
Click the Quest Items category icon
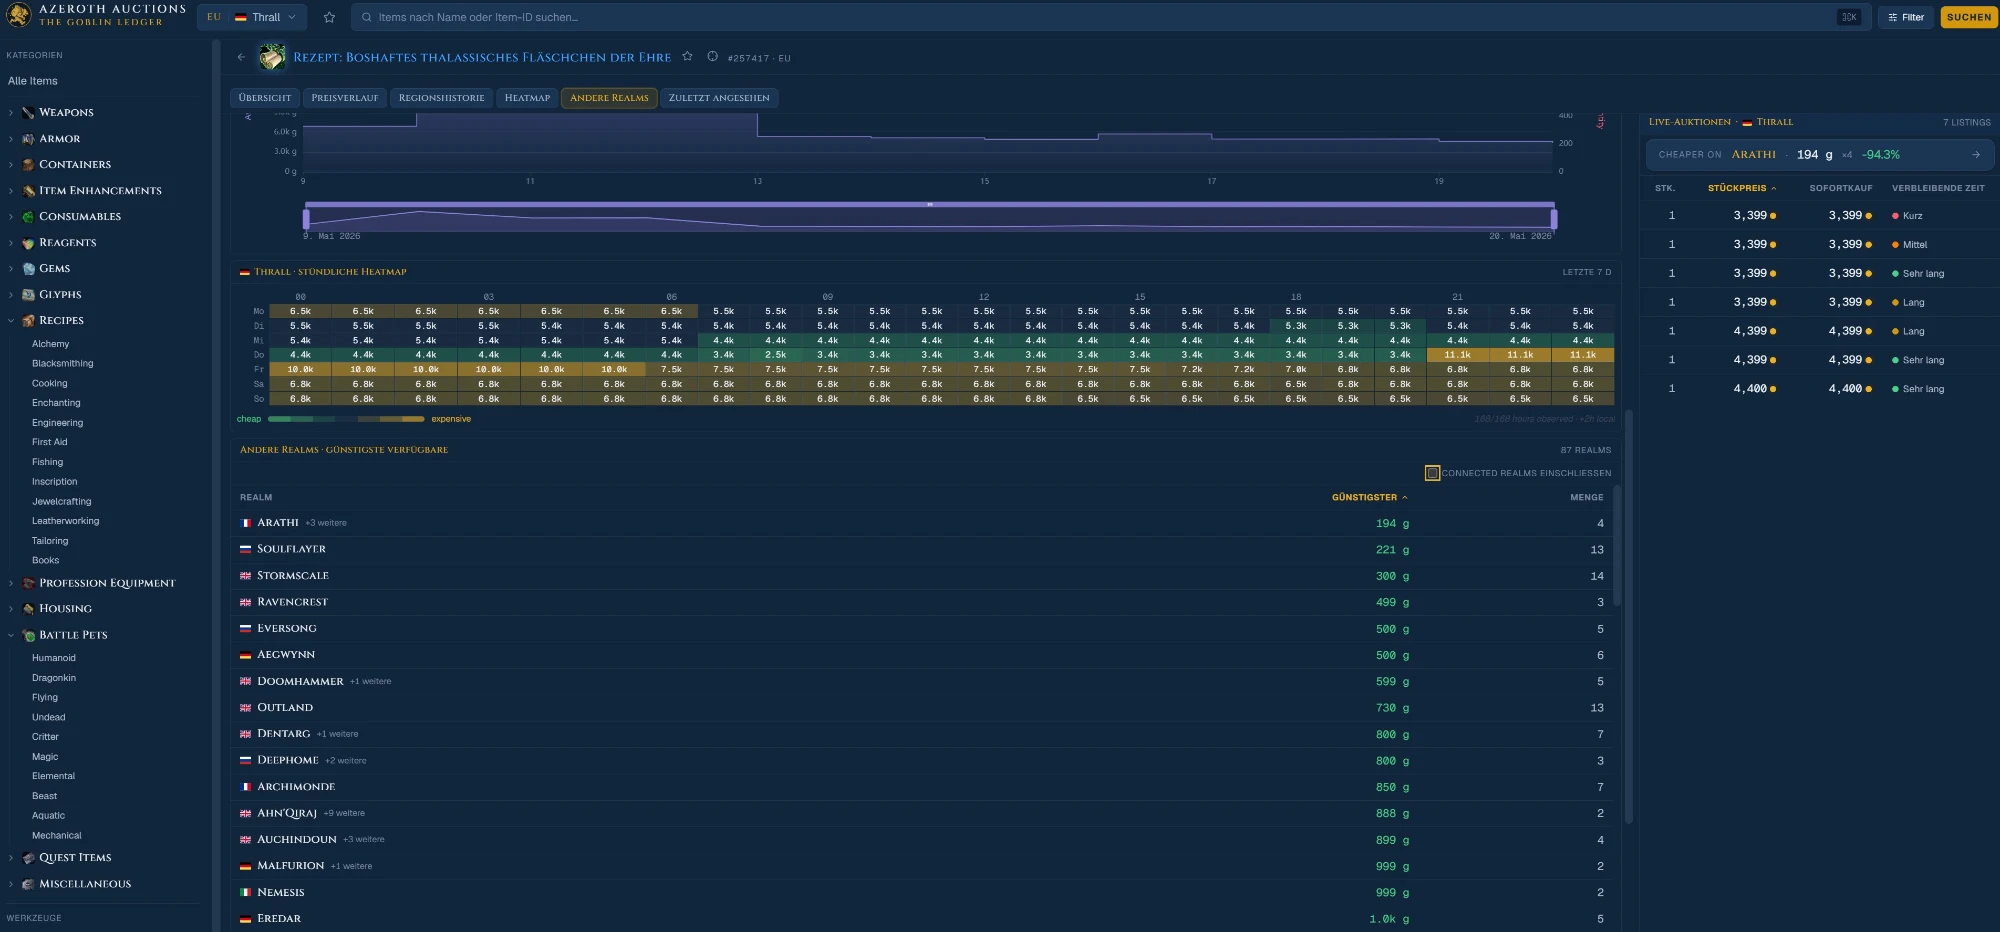click(x=28, y=858)
